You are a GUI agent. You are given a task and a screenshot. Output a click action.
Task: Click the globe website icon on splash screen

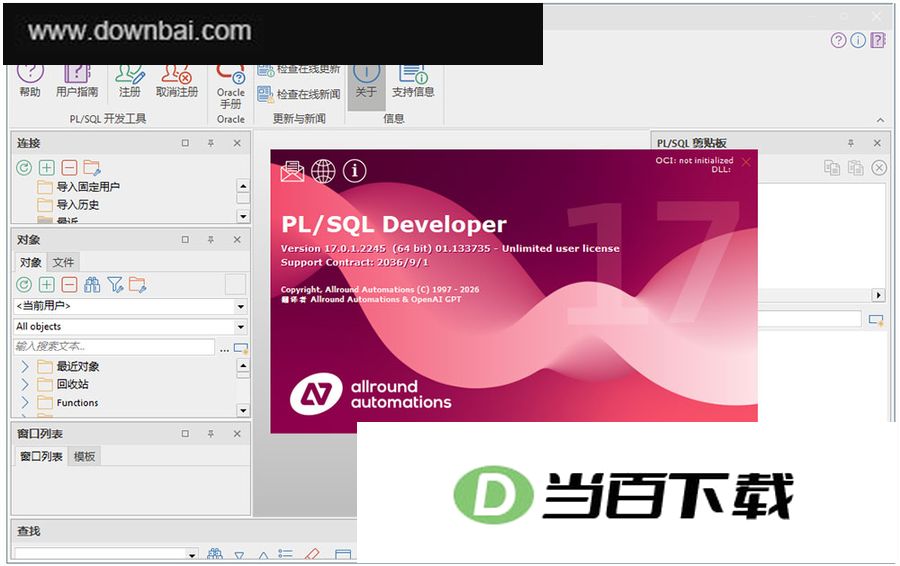(x=323, y=171)
